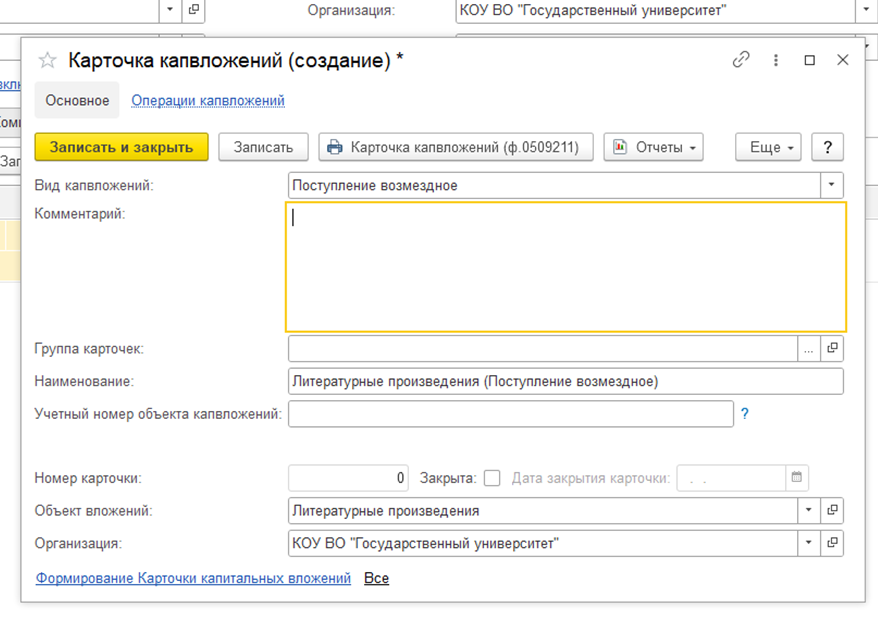
Task: Choose Группа карточек via ellipsis button
Action: tap(809, 349)
